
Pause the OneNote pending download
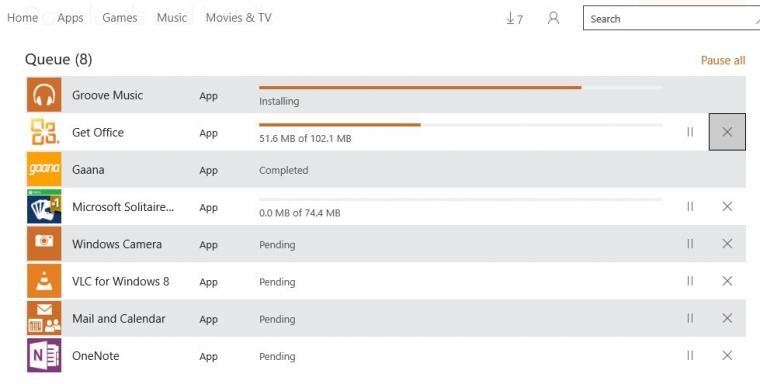pyautogui.click(x=690, y=355)
